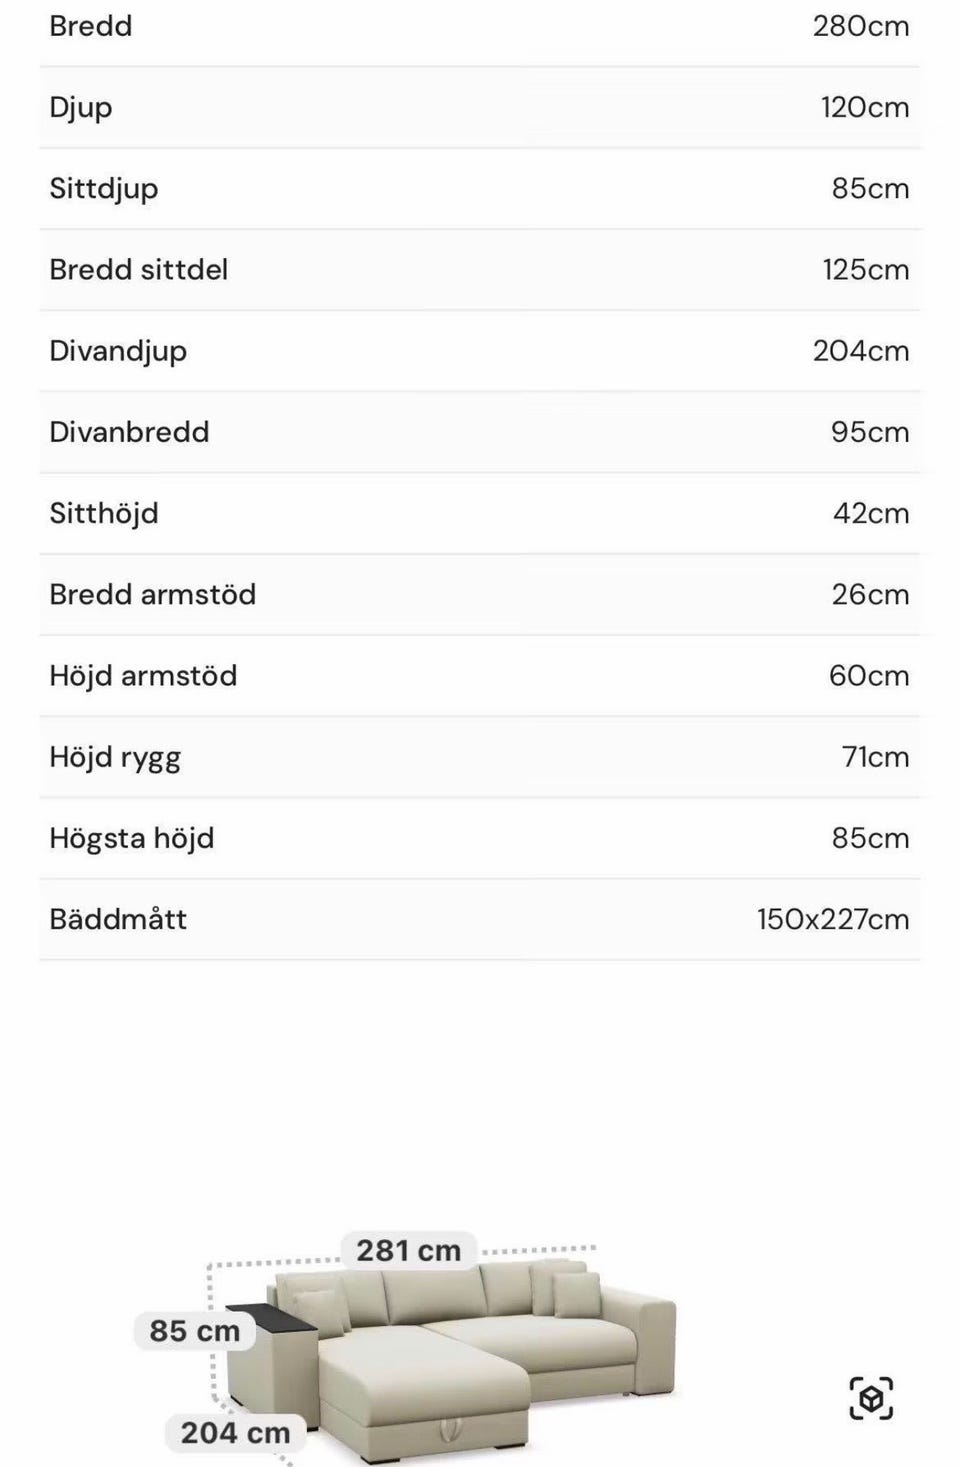Screen dimensions: 960x1467
Task: Open the AR 3D view icon
Action: pos(871,1398)
